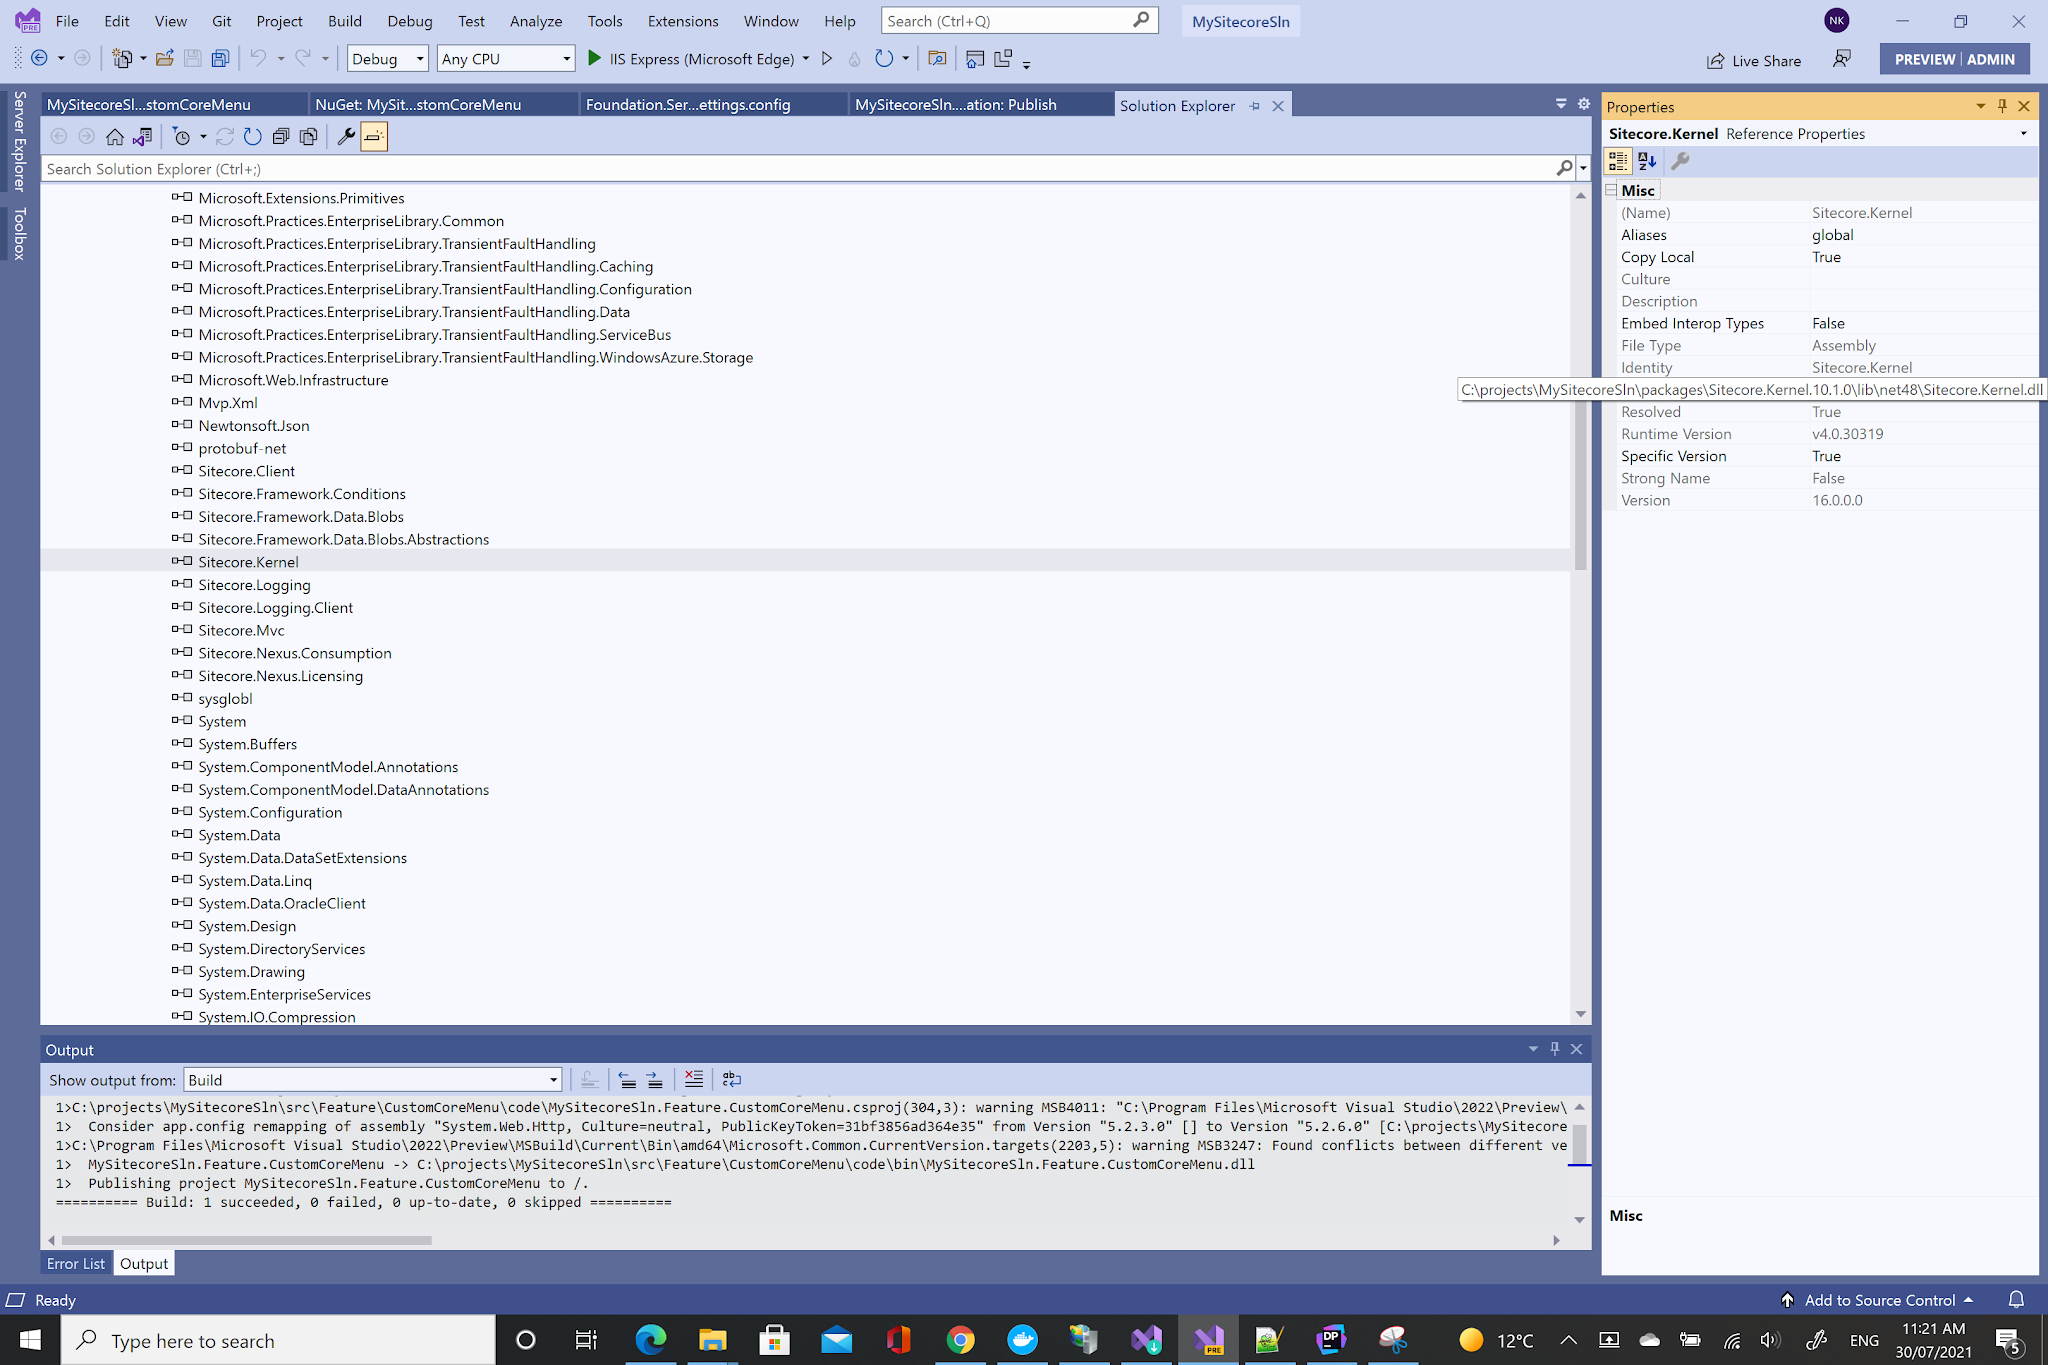Select the Sync with Active Document icon
Image resolution: width=2048 pixels, height=1365 pixels.
coord(143,137)
